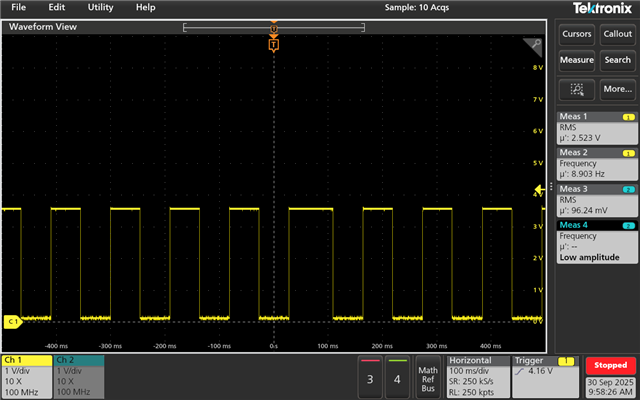640x400 pixels.
Task: Click the RL: 250 kpts record length text
Action: pos(471,393)
